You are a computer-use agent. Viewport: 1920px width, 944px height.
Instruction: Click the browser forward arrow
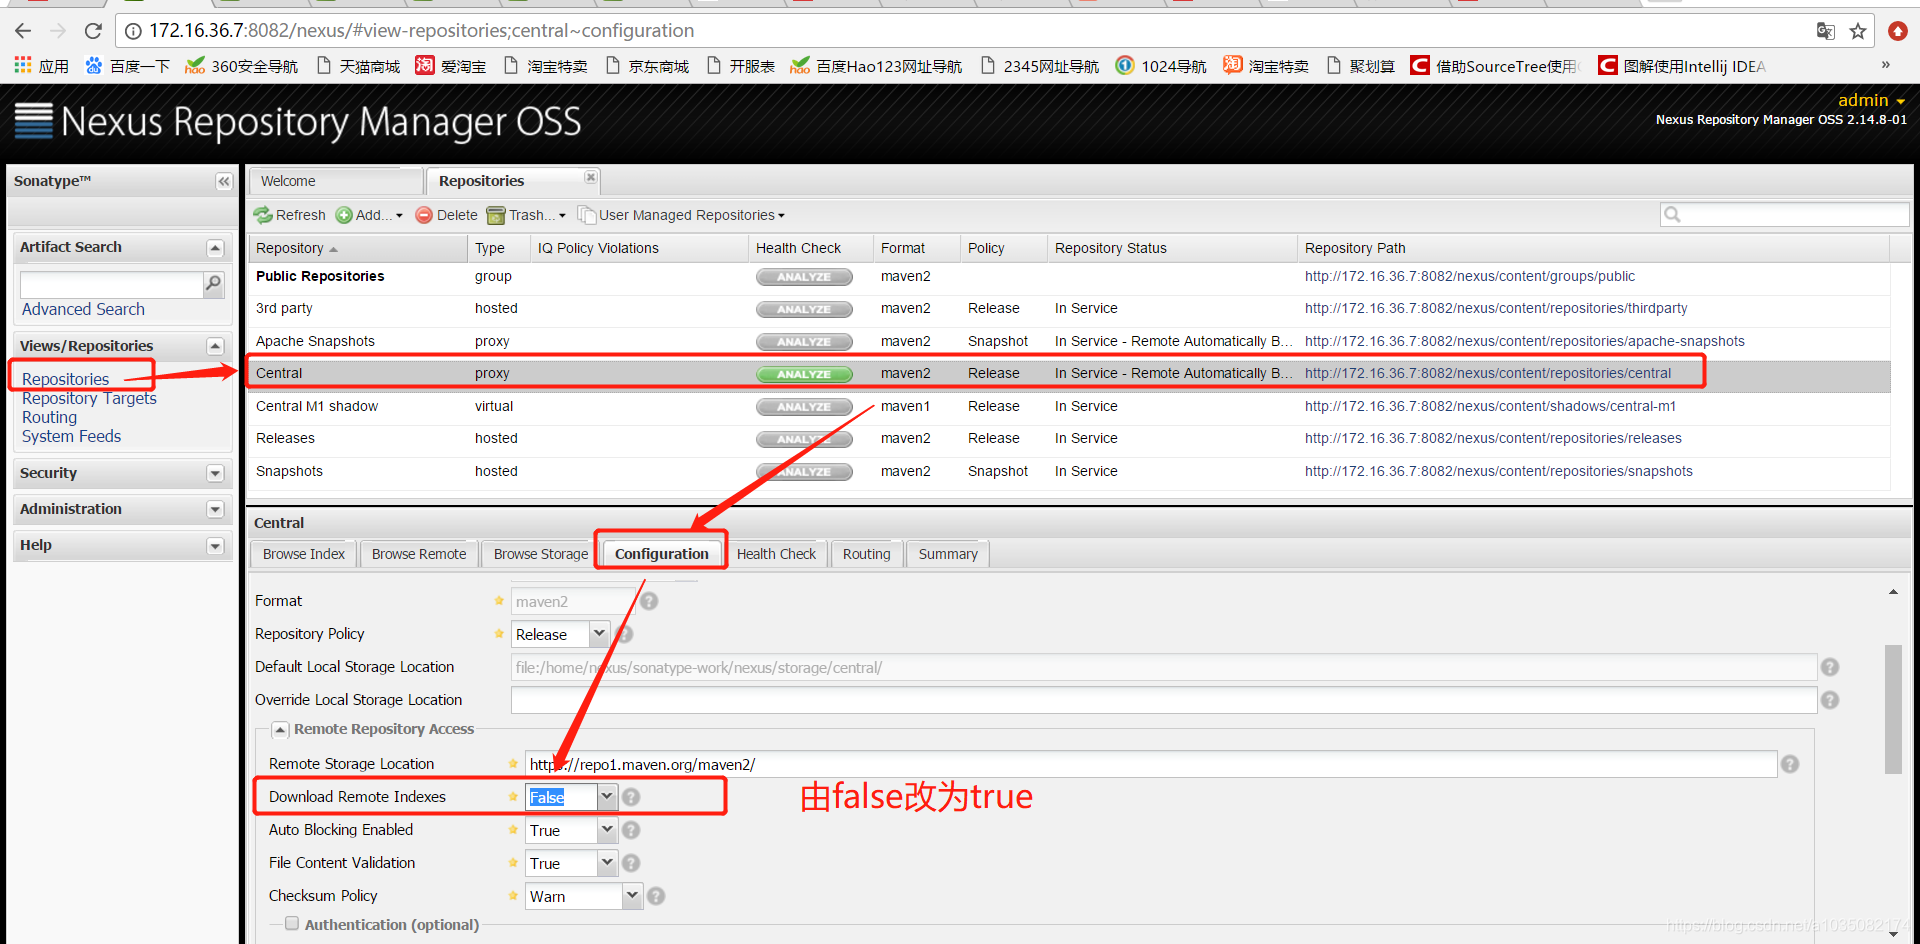pos(58,31)
